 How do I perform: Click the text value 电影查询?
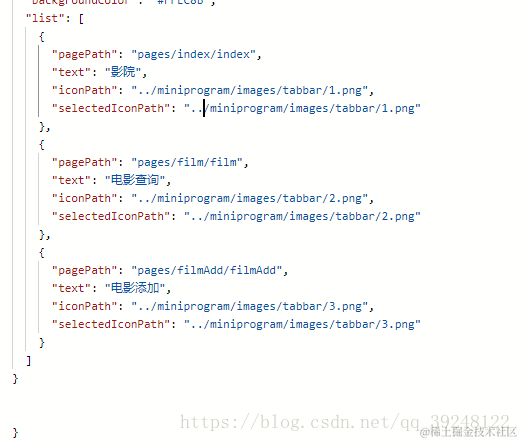tap(135, 180)
